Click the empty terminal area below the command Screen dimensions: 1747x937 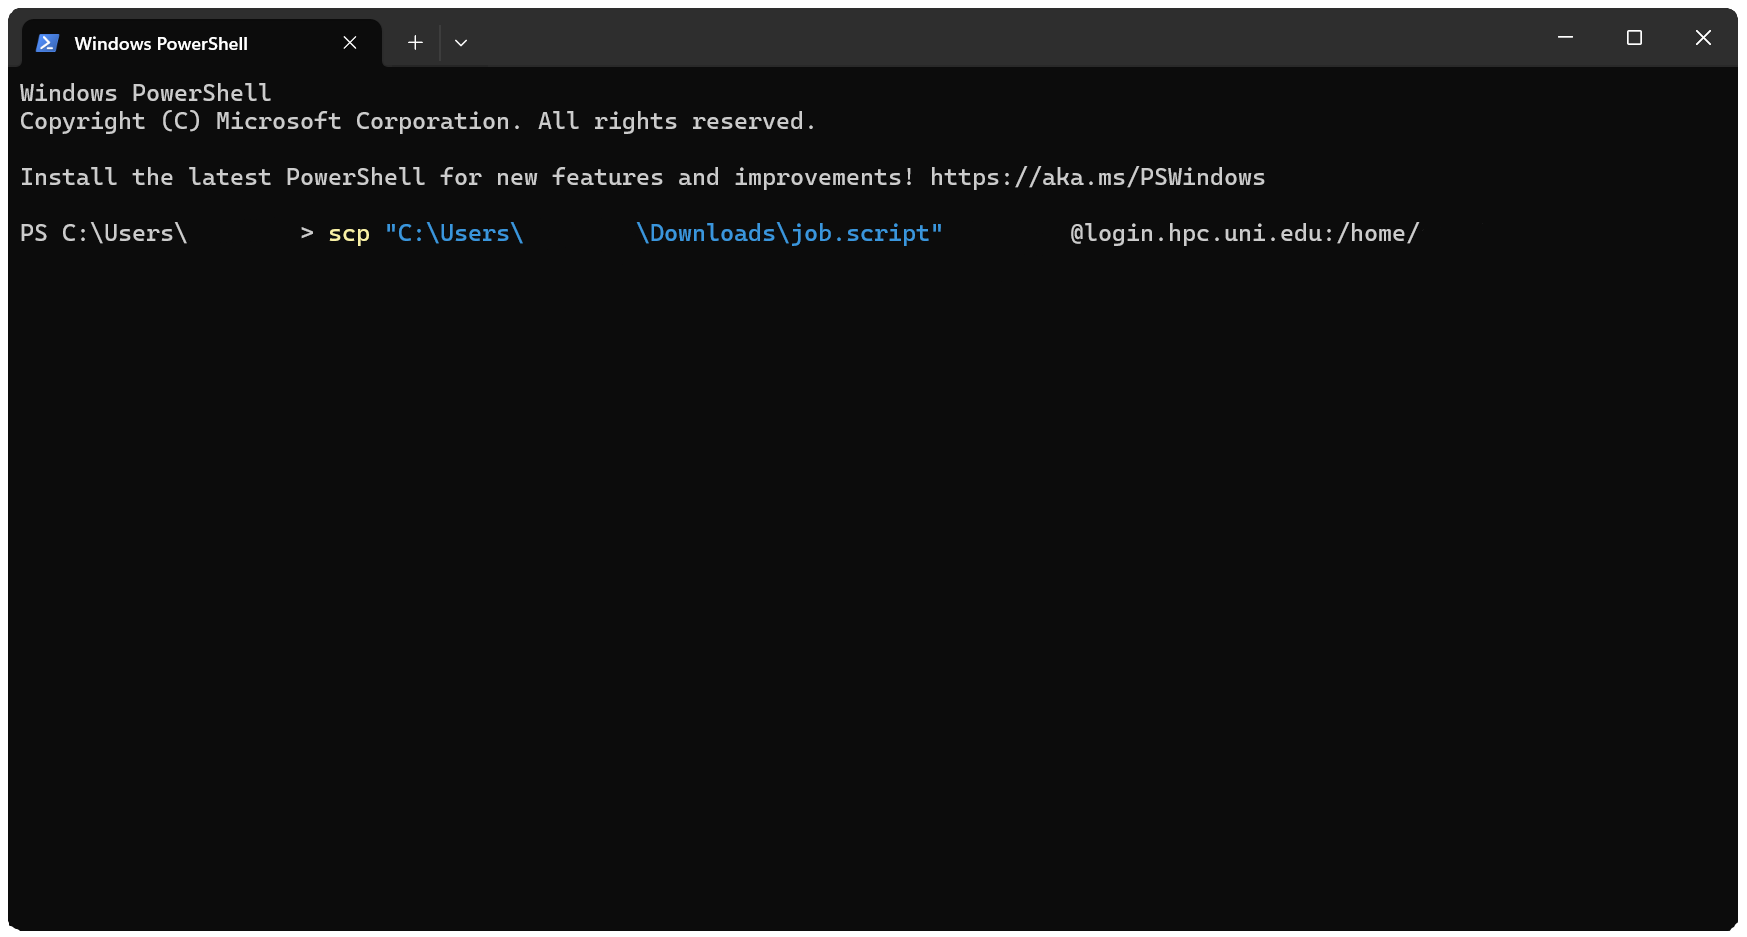click(870, 580)
